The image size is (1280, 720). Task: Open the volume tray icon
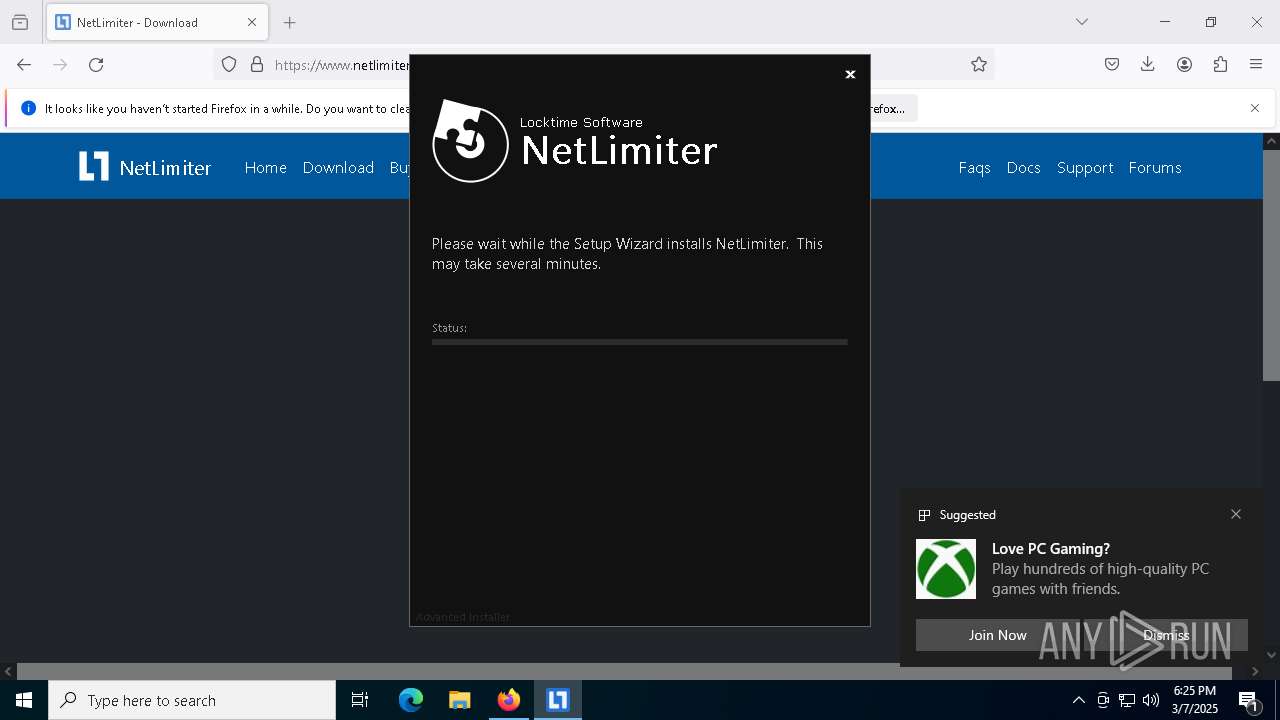1151,700
